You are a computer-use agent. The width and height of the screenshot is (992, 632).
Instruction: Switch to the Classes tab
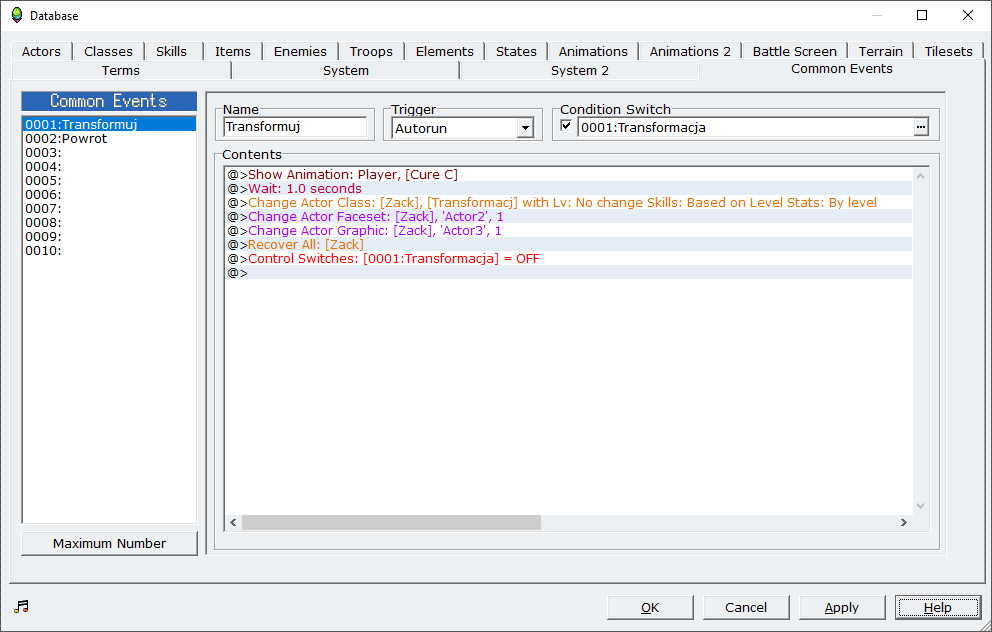108,51
